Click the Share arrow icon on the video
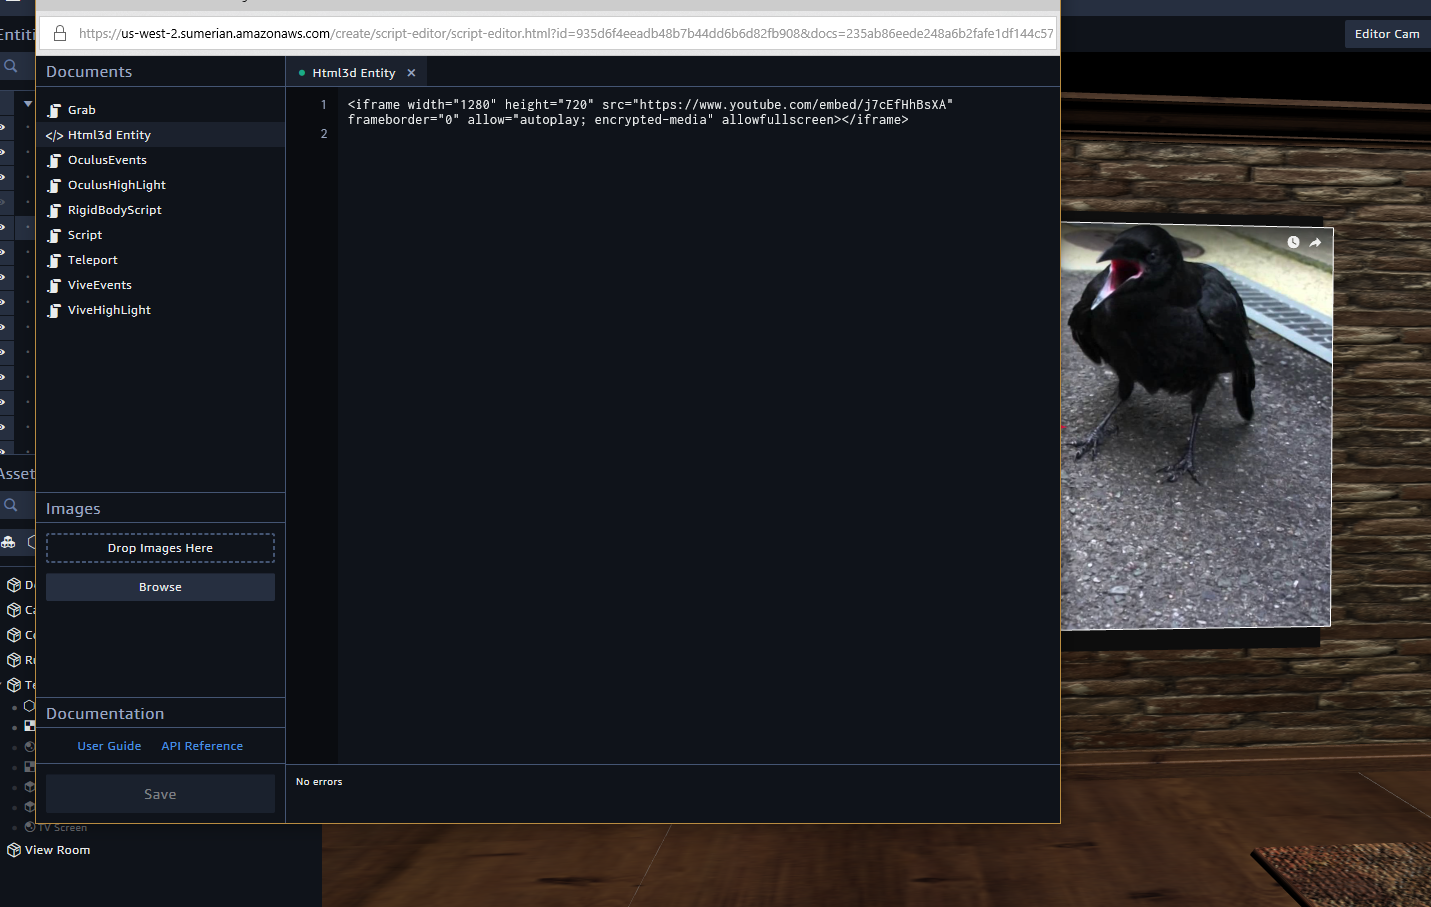 [1315, 242]
